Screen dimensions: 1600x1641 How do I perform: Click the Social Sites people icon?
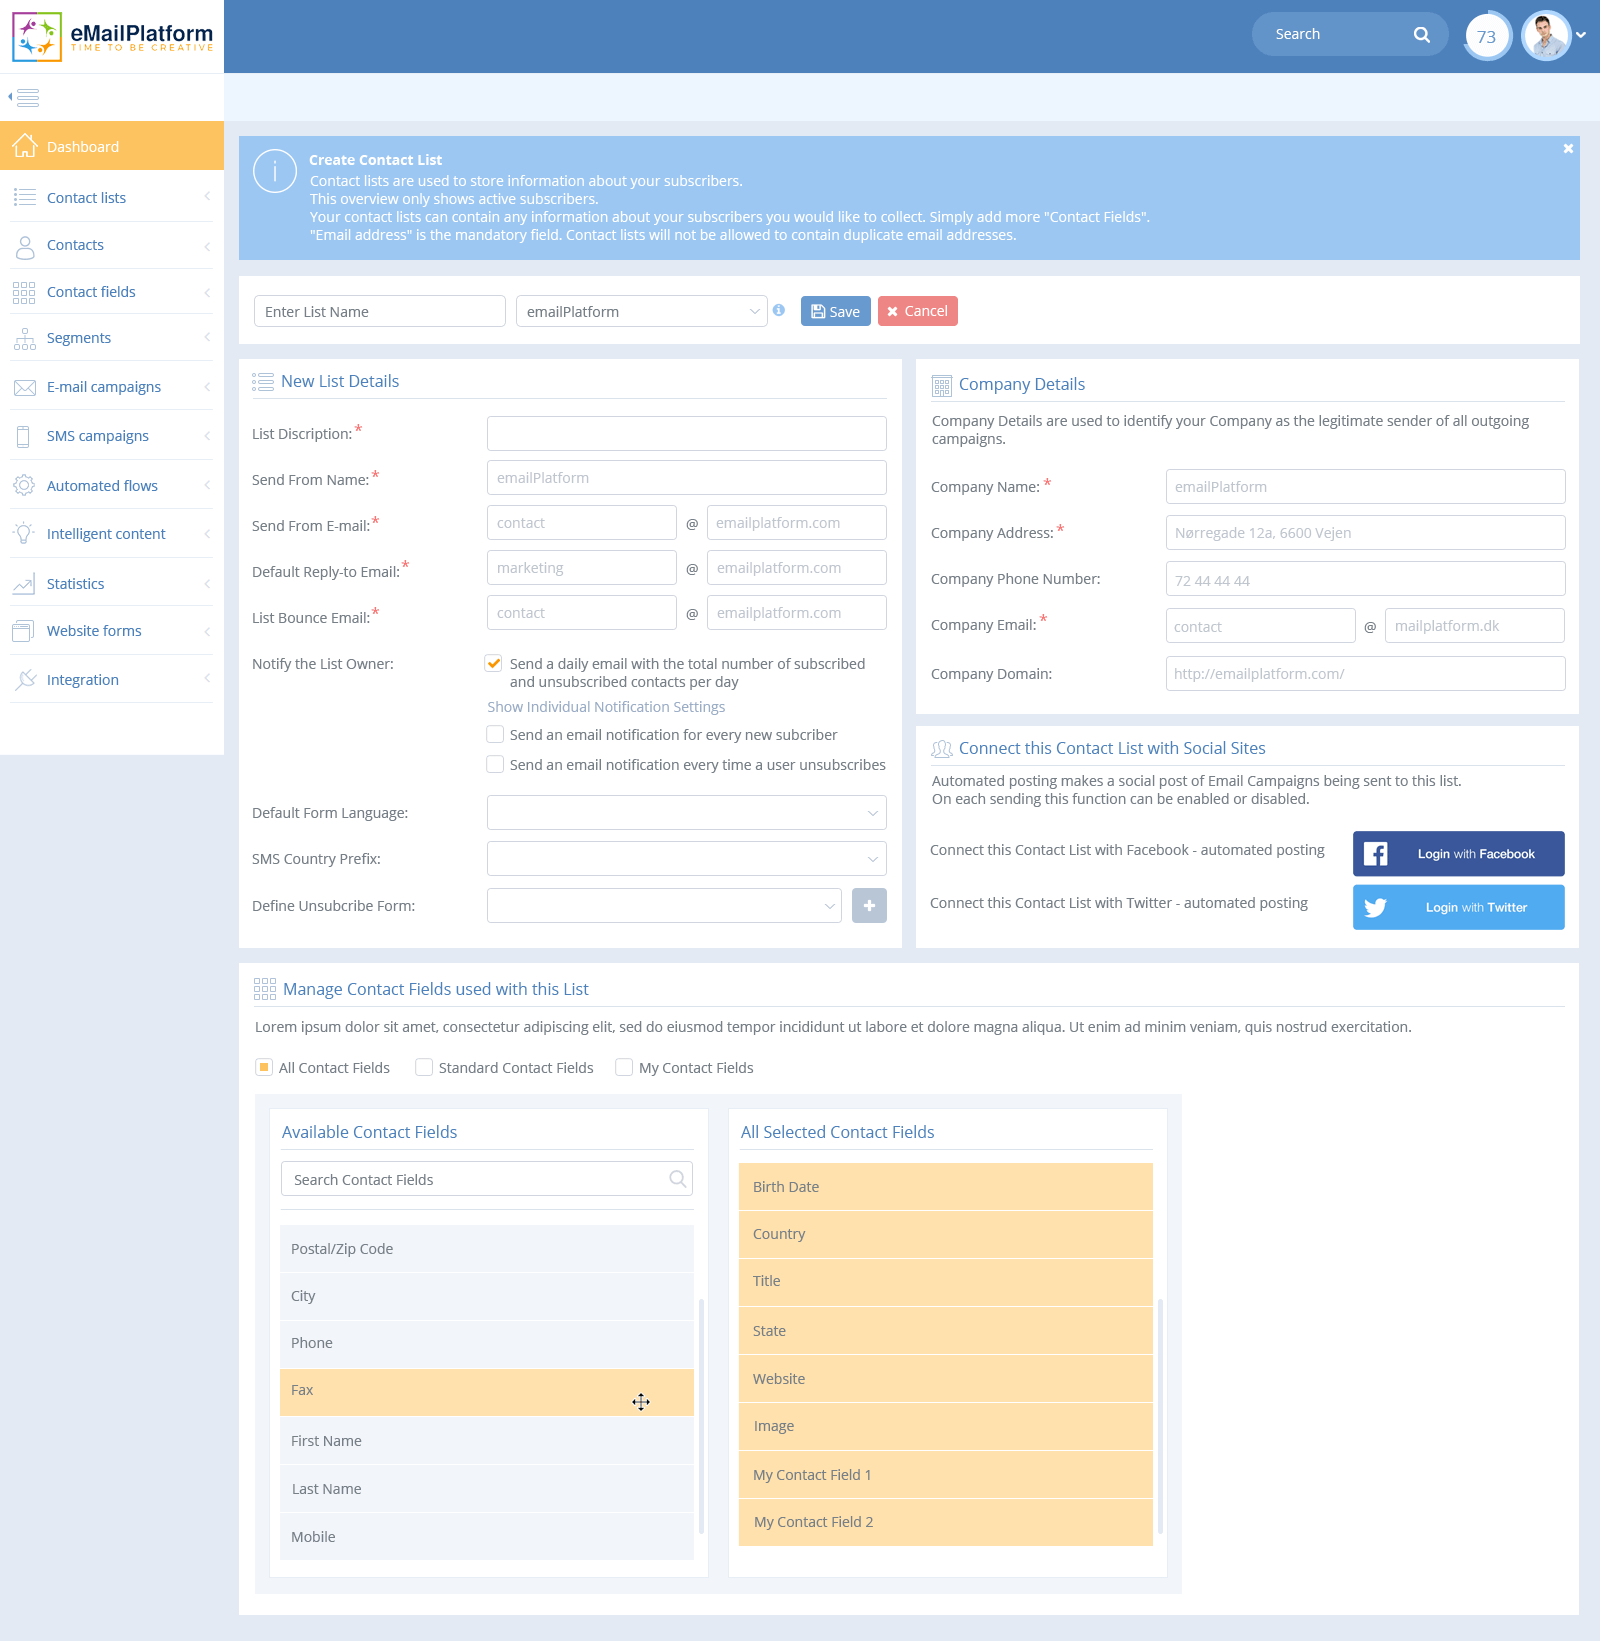click(x=942, y=749)
